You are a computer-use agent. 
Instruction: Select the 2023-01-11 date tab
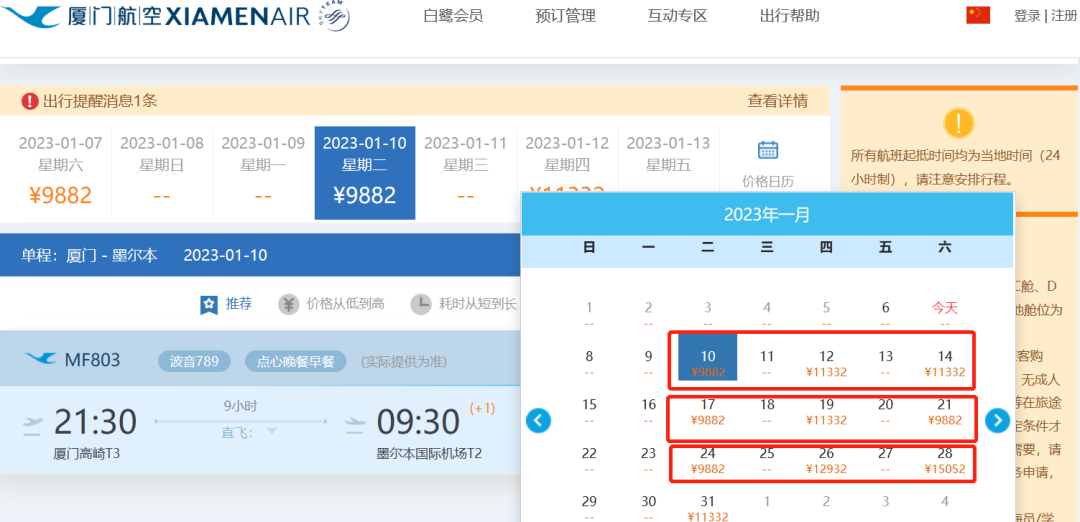pyautogui.click(x=466, y=173)
